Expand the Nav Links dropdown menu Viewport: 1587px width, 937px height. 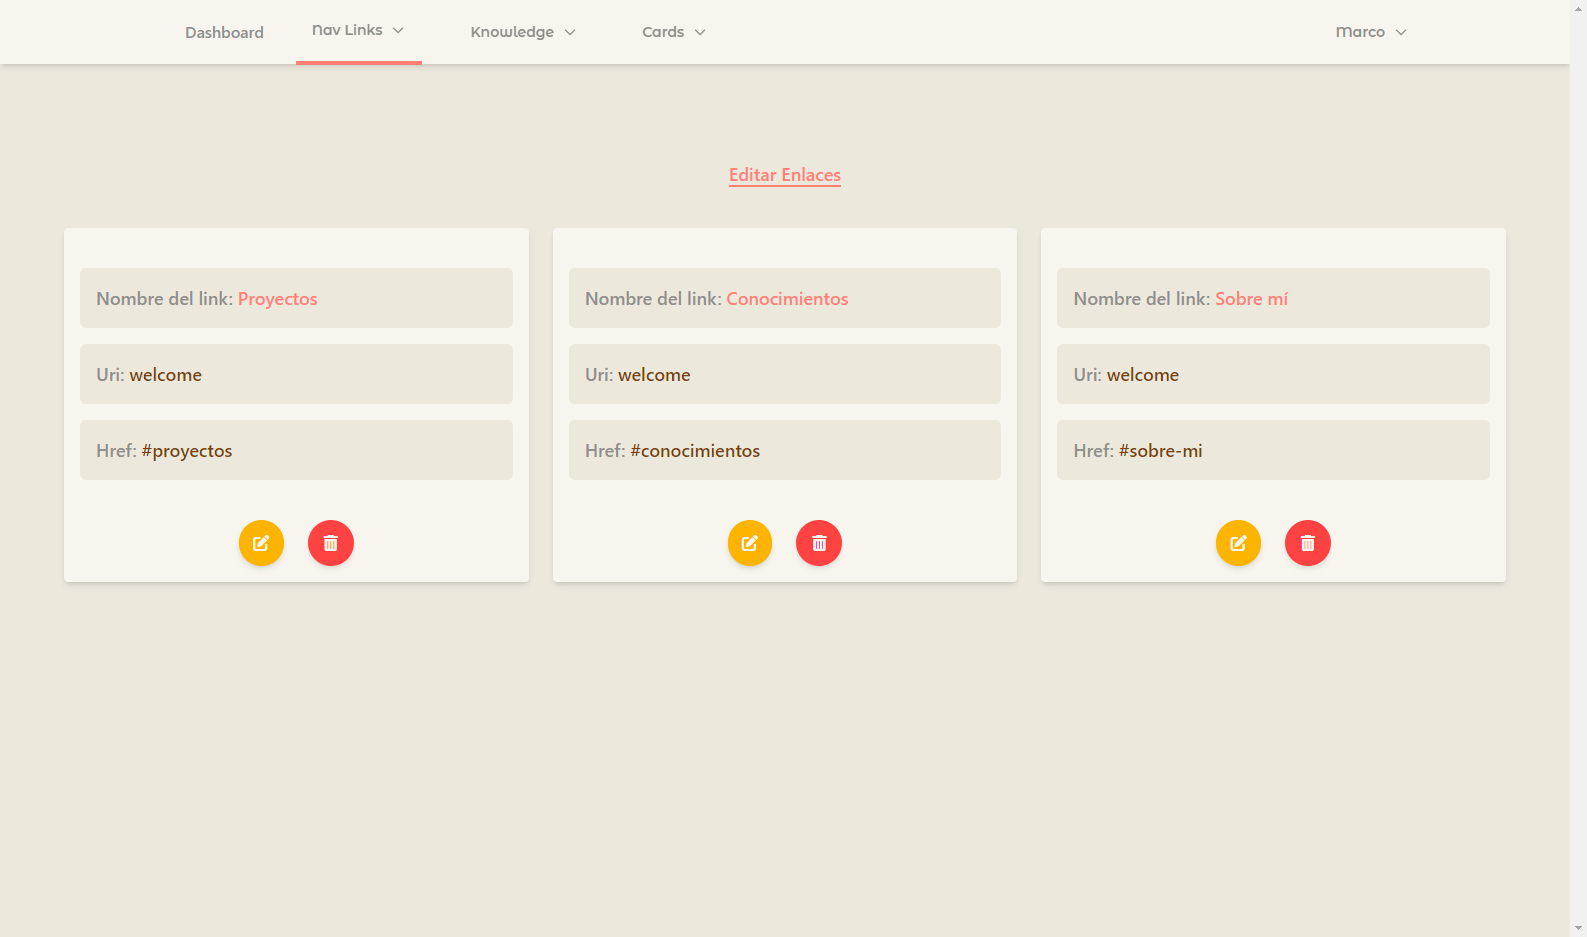point(358,31)
